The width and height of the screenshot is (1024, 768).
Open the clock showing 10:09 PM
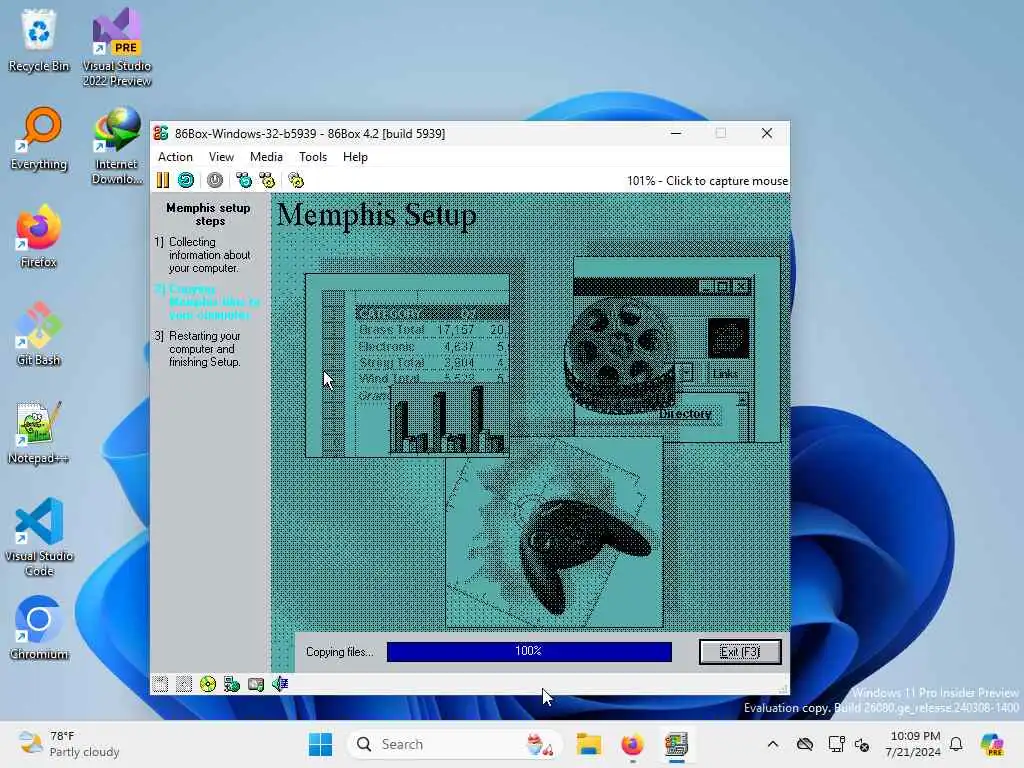912,744
